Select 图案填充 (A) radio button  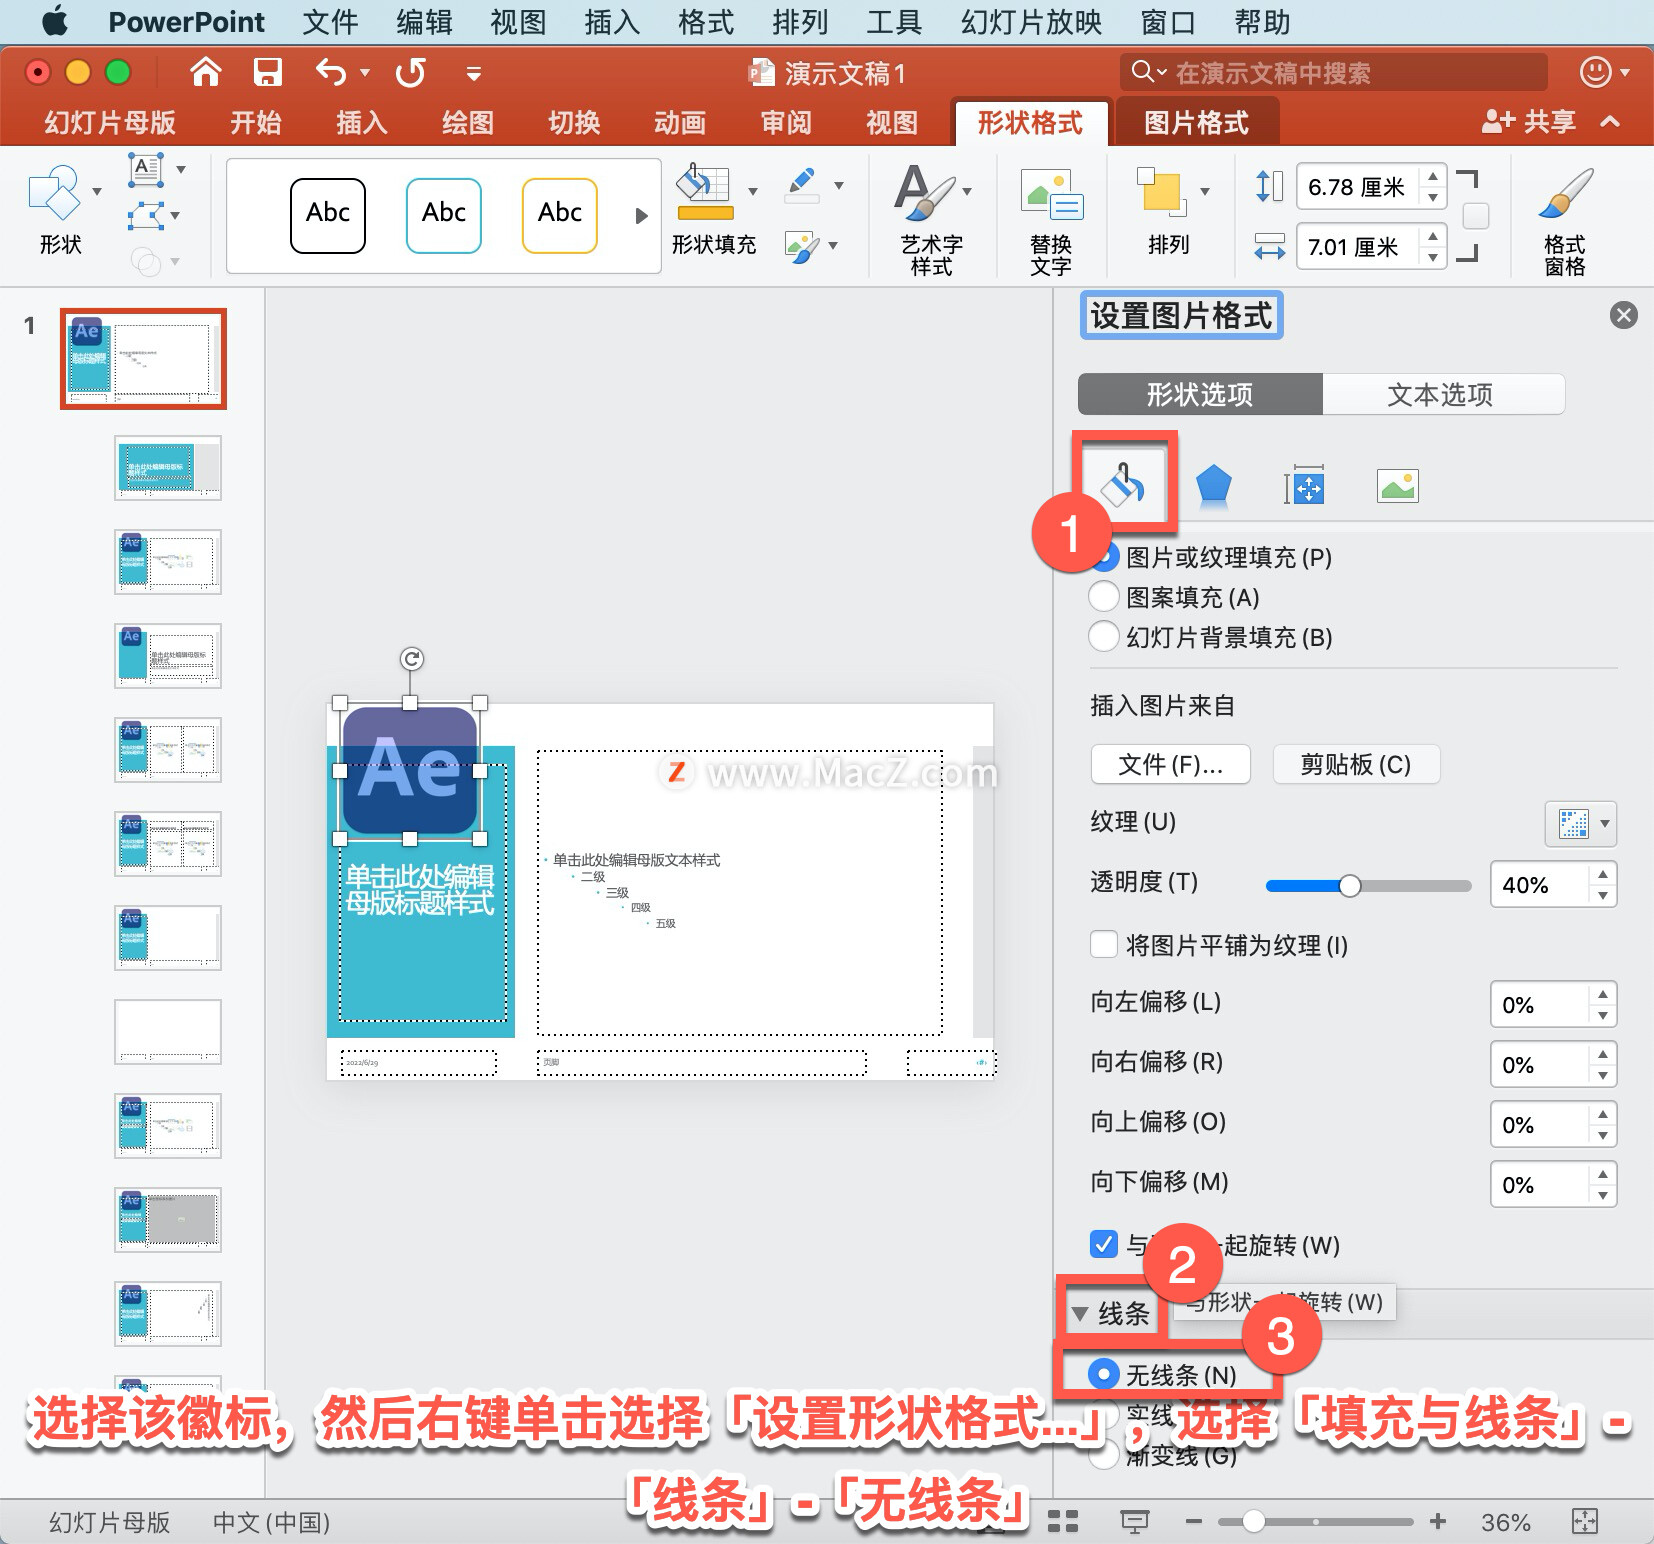(1103, 597)
